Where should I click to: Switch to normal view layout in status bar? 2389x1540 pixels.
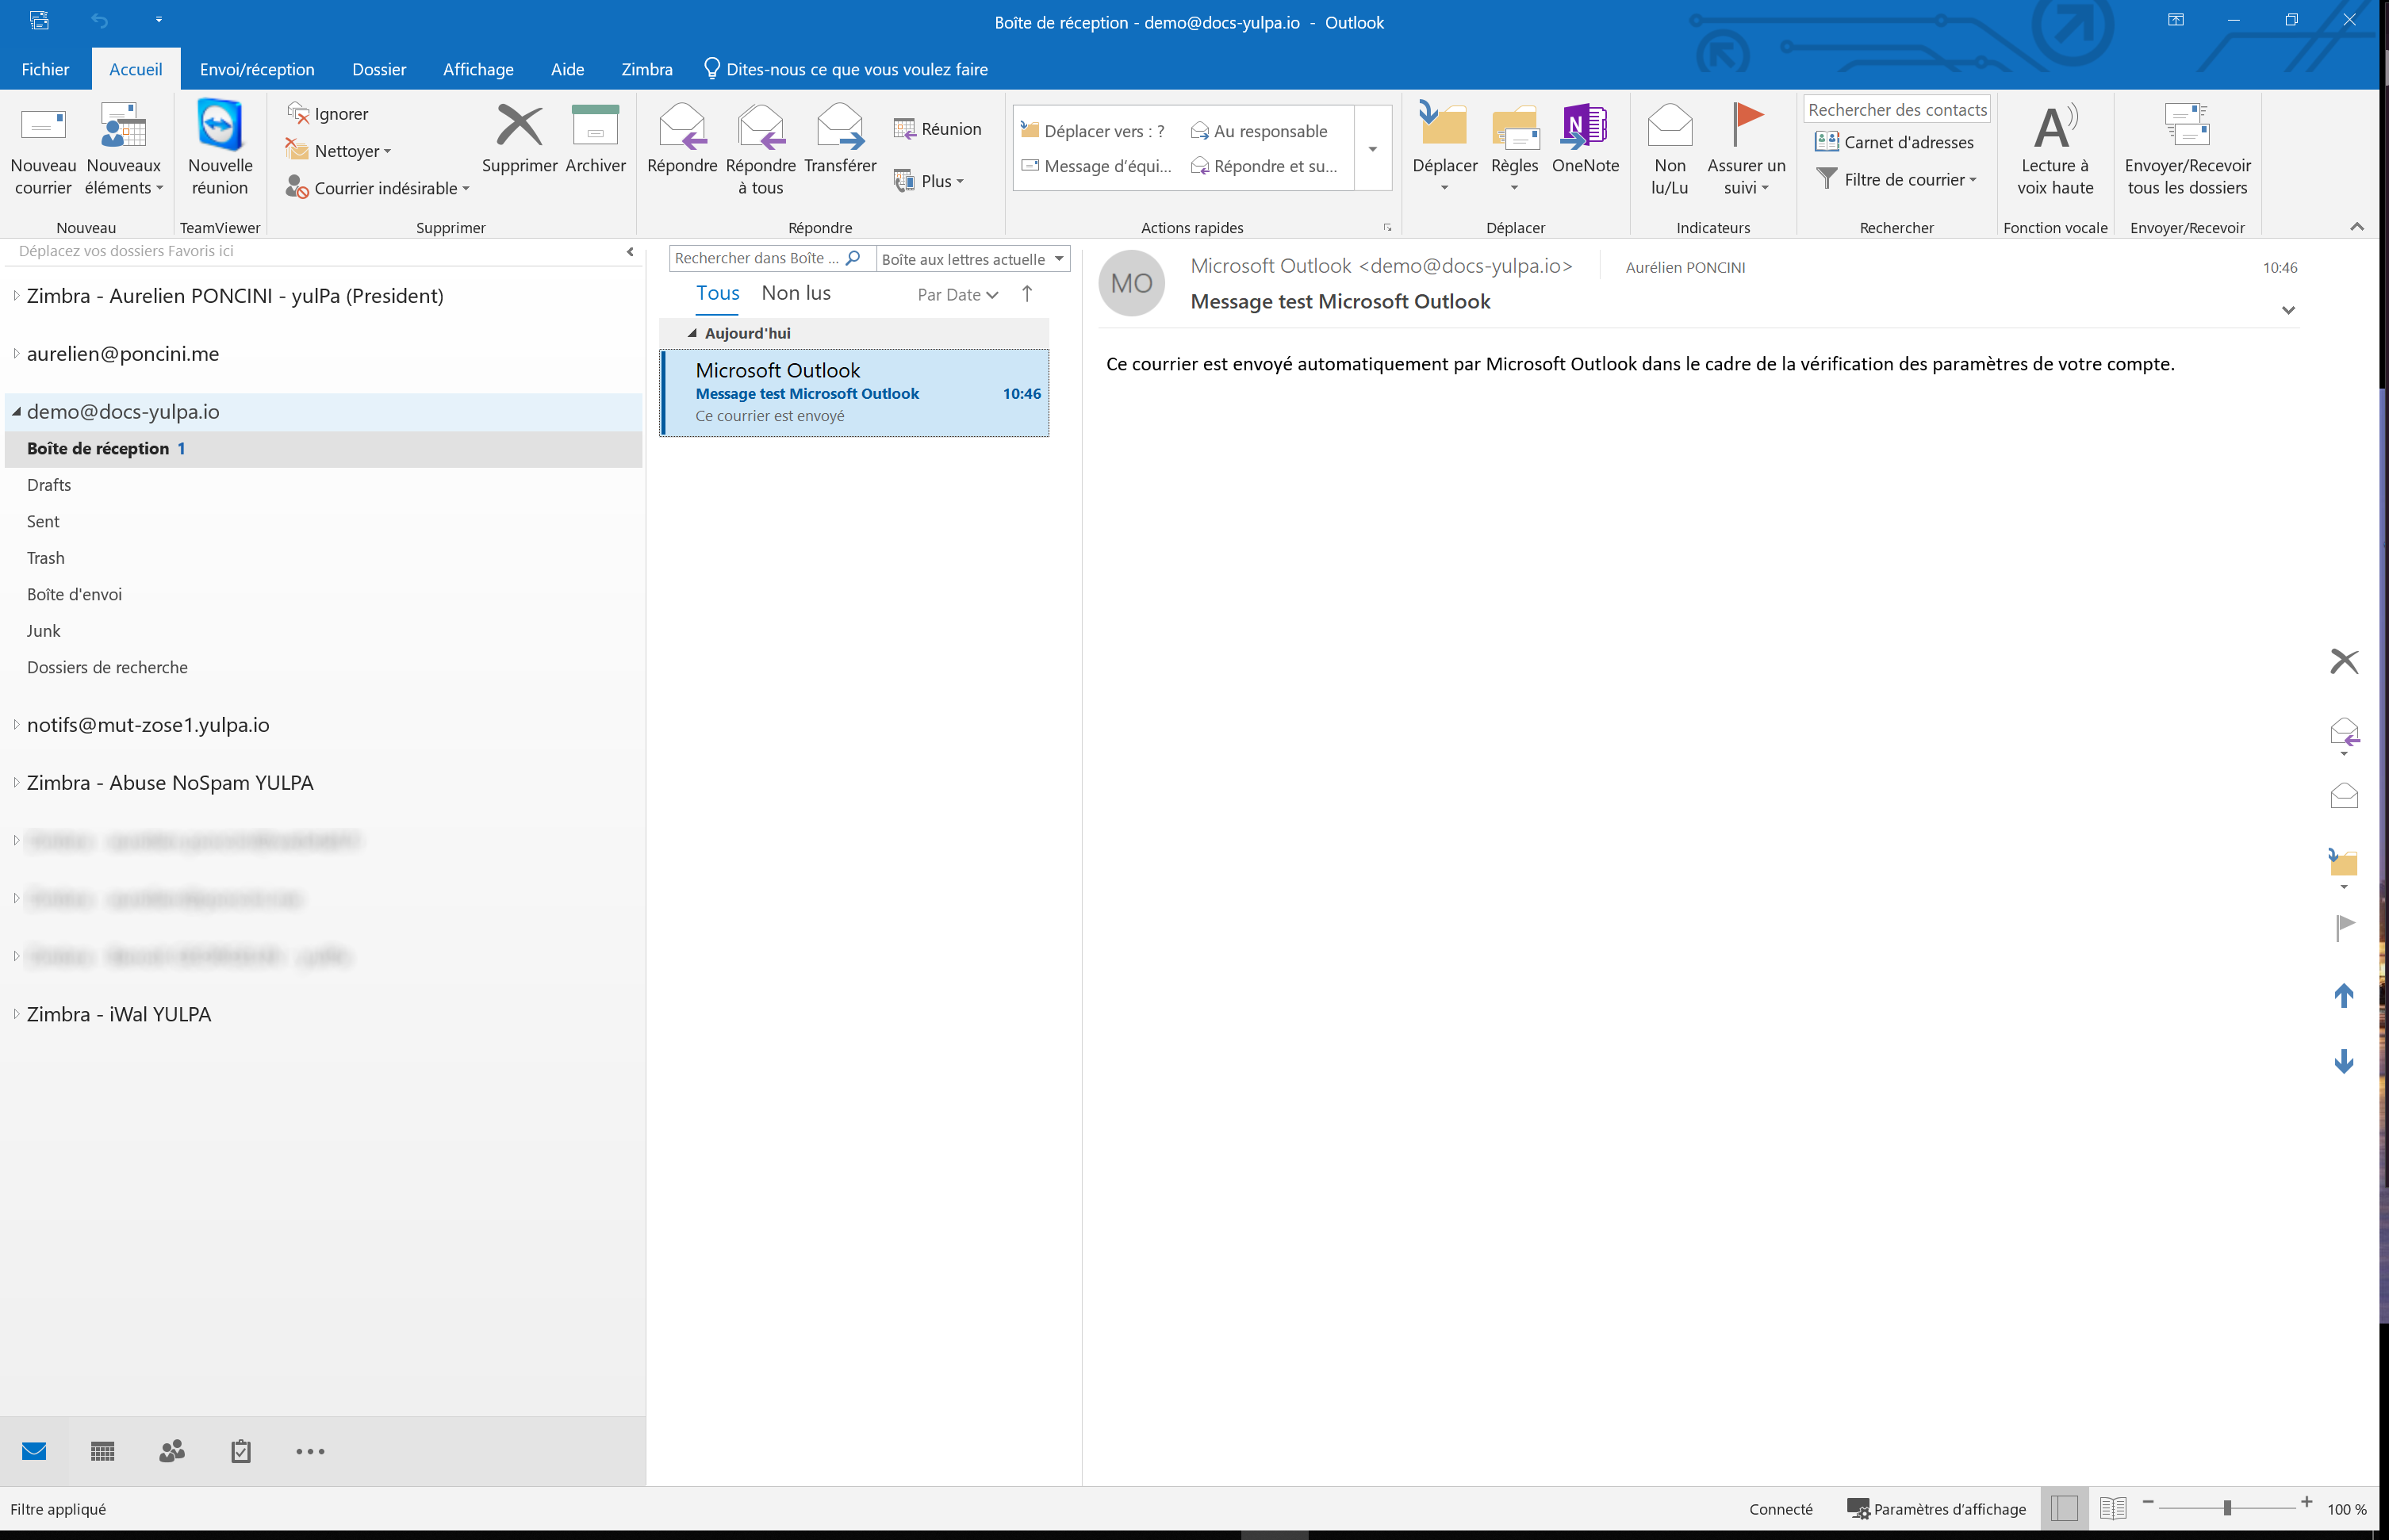2063,1508
